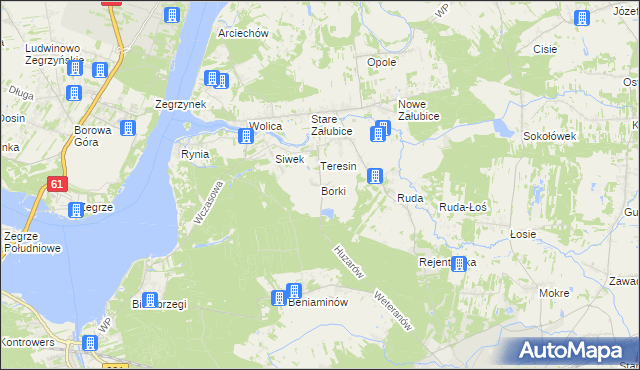Click the Łosie place label
The width and height of the screenshot is (640, 370).
[x=523, y=235]
